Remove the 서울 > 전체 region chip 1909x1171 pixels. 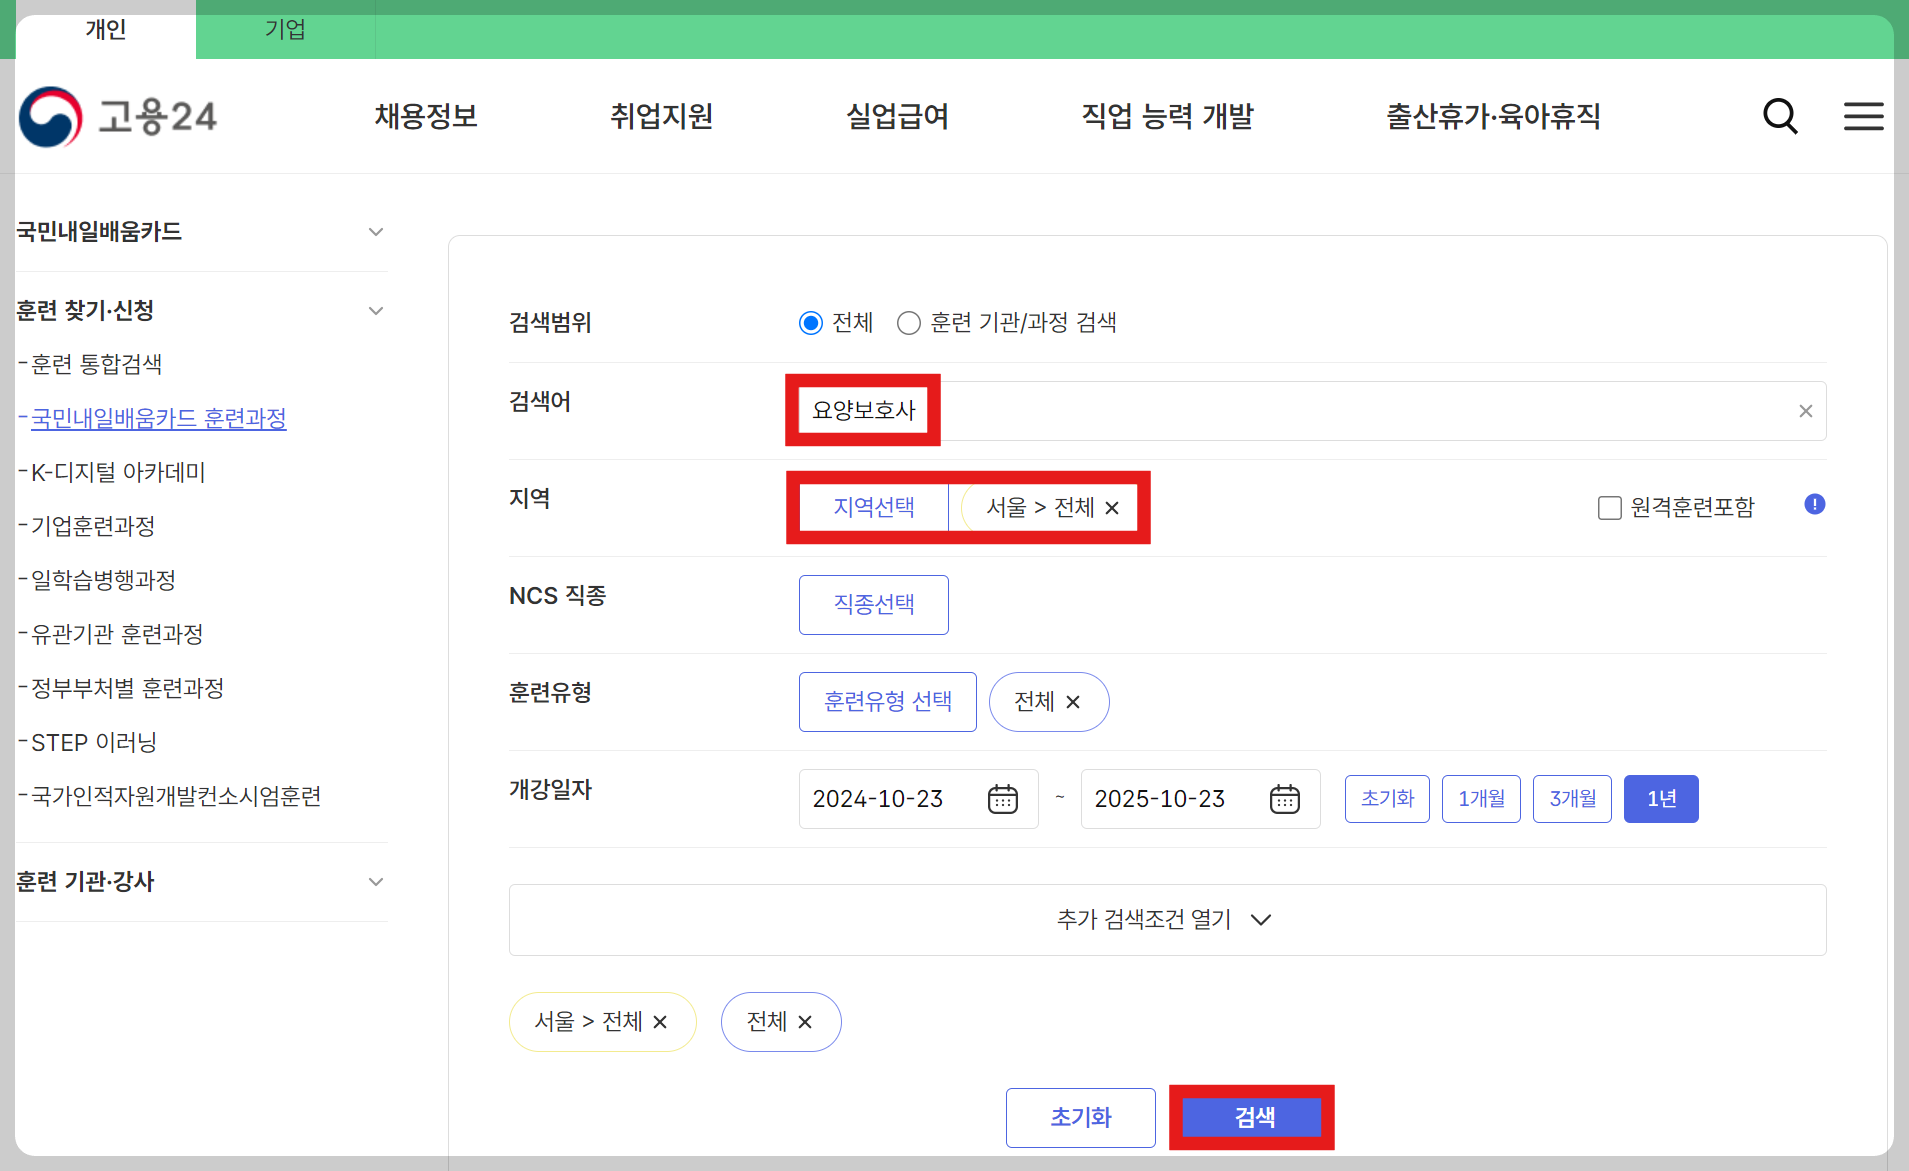(x=1113, y=508)
